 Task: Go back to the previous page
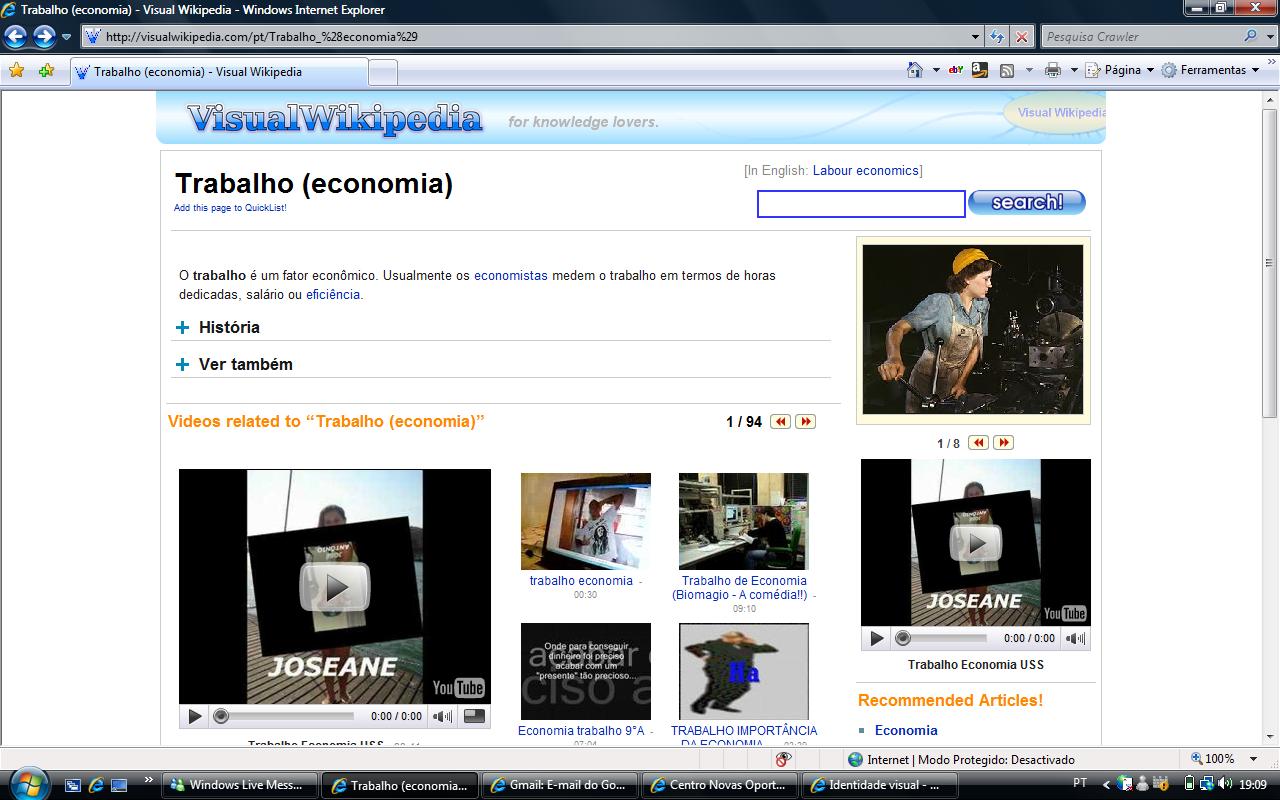click(x=16, y=37)
